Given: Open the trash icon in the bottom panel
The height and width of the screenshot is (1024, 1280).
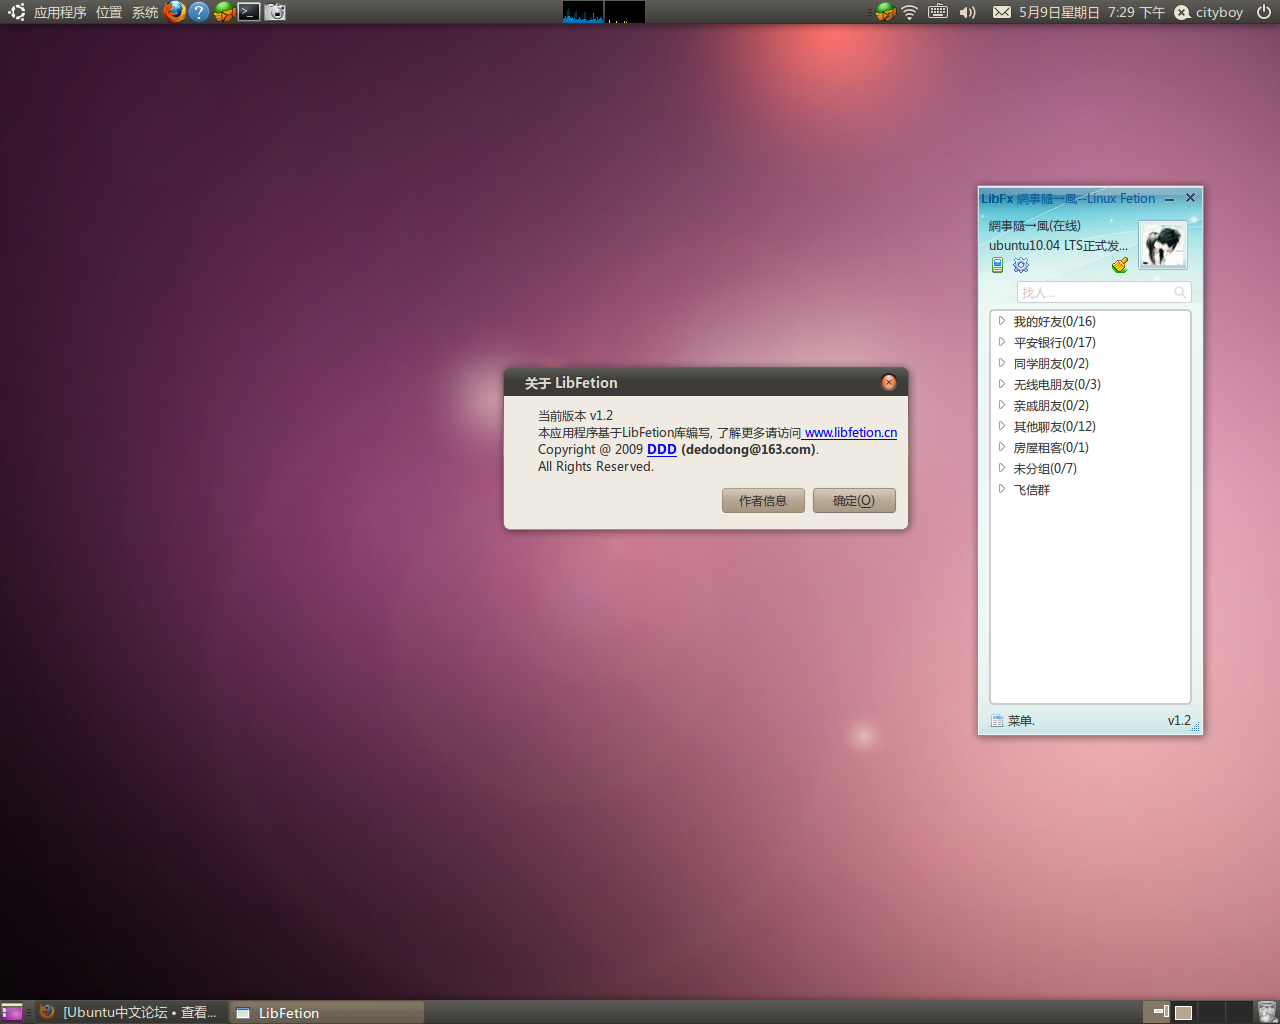Looking at the screenshot, I should click(x=1267, y=1012).
